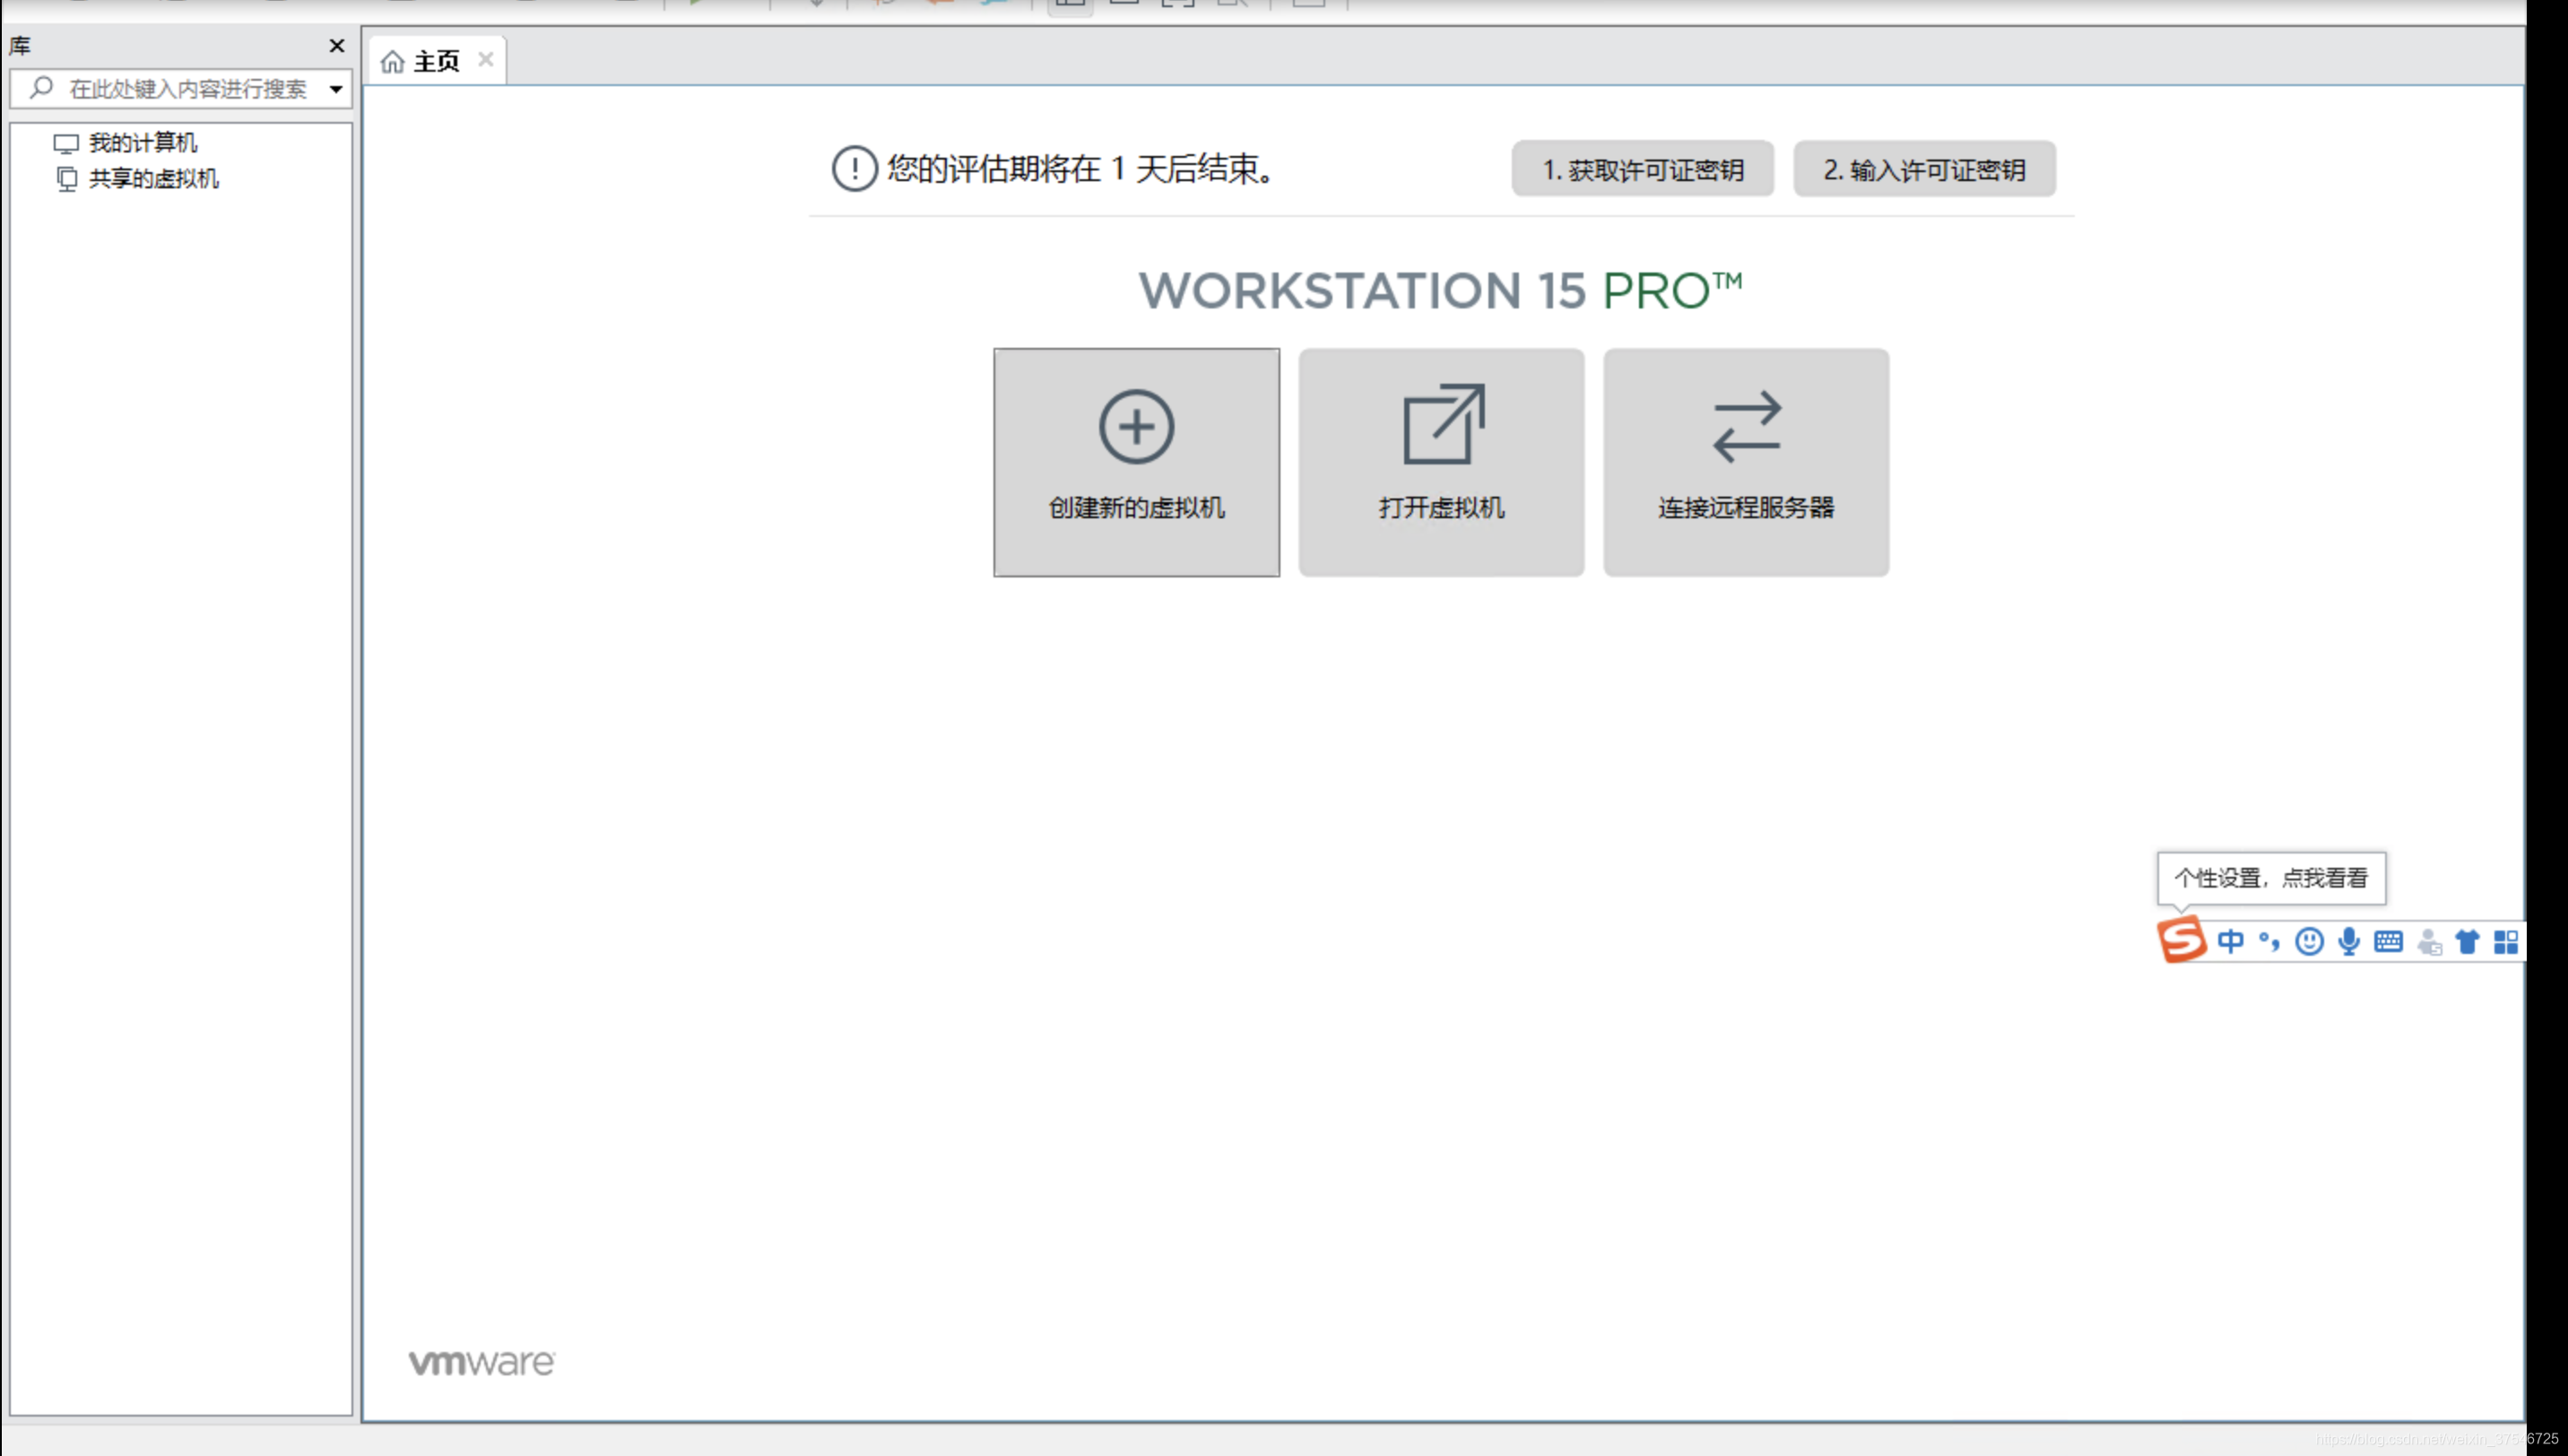The width and height of the screenshot is (2568, 1456).
Task: Click the emoji/expression icon in IME bar
Action: click(x=2309, y=940)
